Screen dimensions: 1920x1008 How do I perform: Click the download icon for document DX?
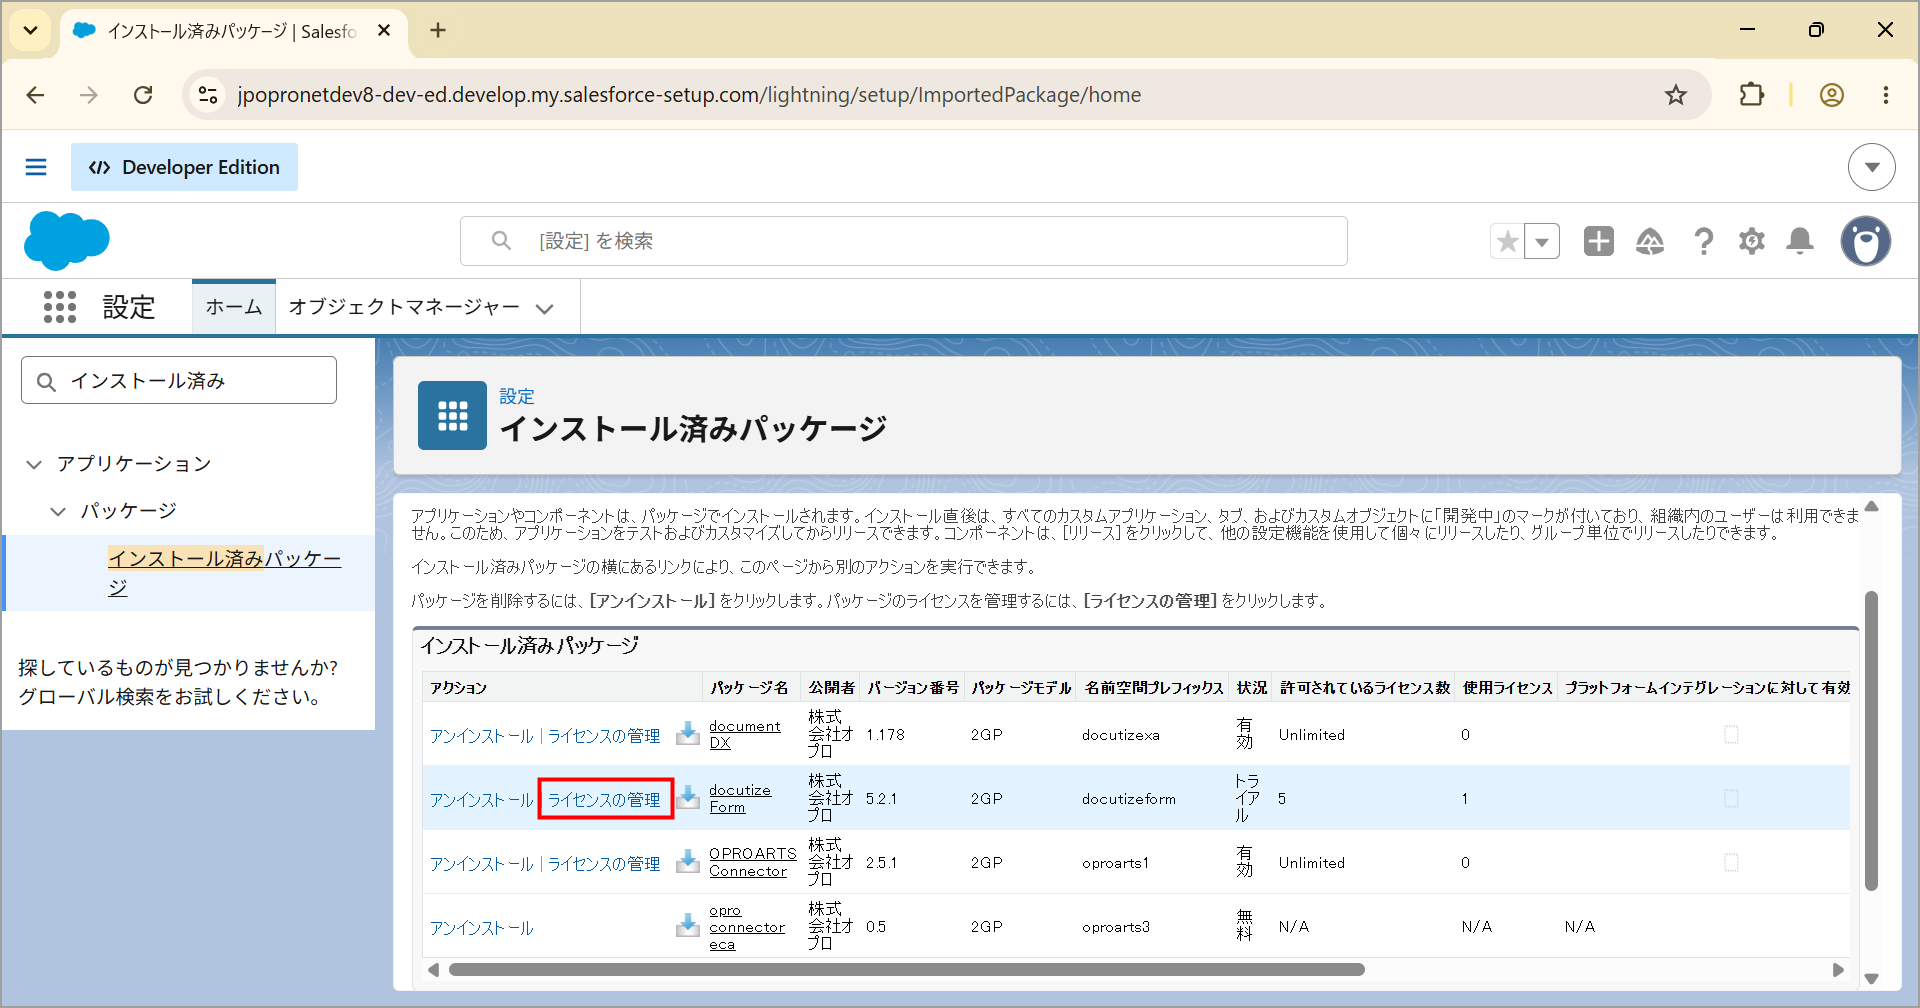(x=688, y=734)
